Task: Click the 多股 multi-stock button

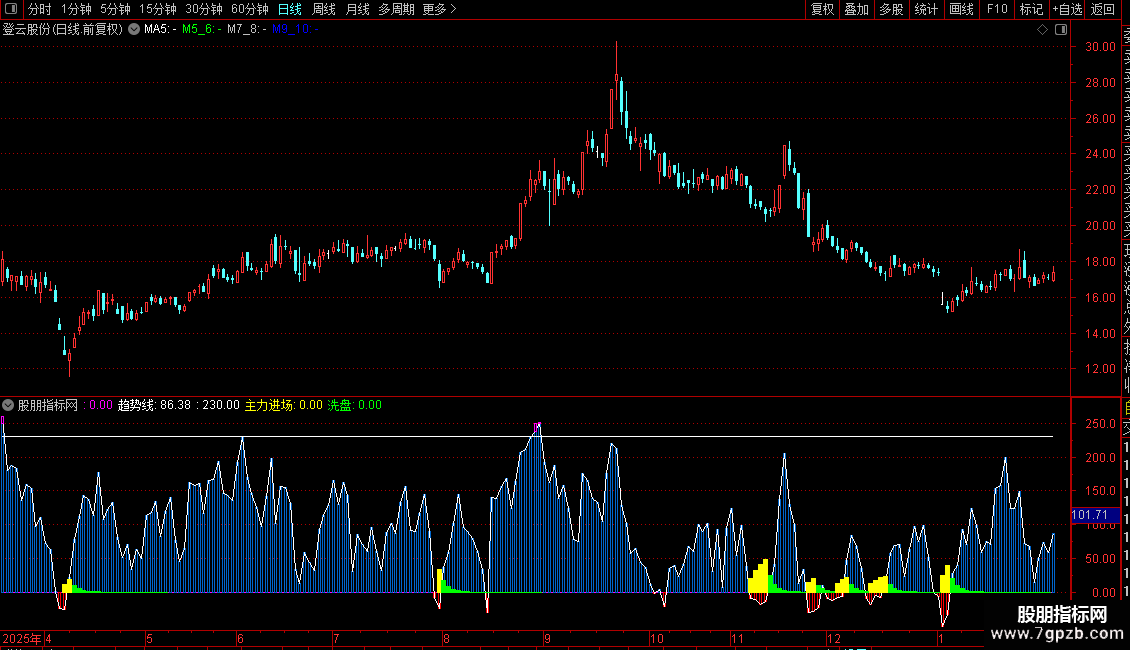Action: pyautogui.click(x=891, y=9)
